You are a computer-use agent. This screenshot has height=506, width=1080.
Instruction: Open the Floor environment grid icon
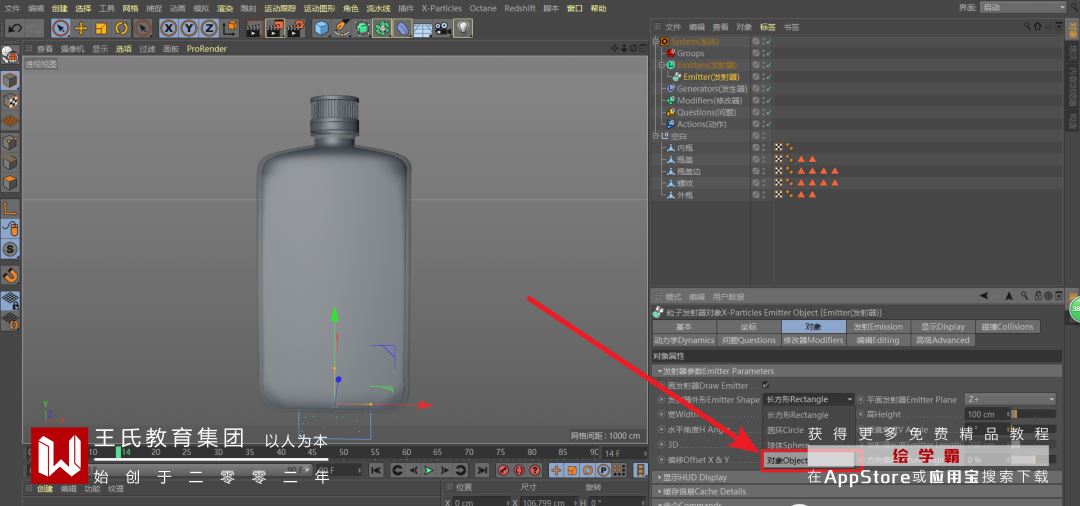(x=422, y=29)
